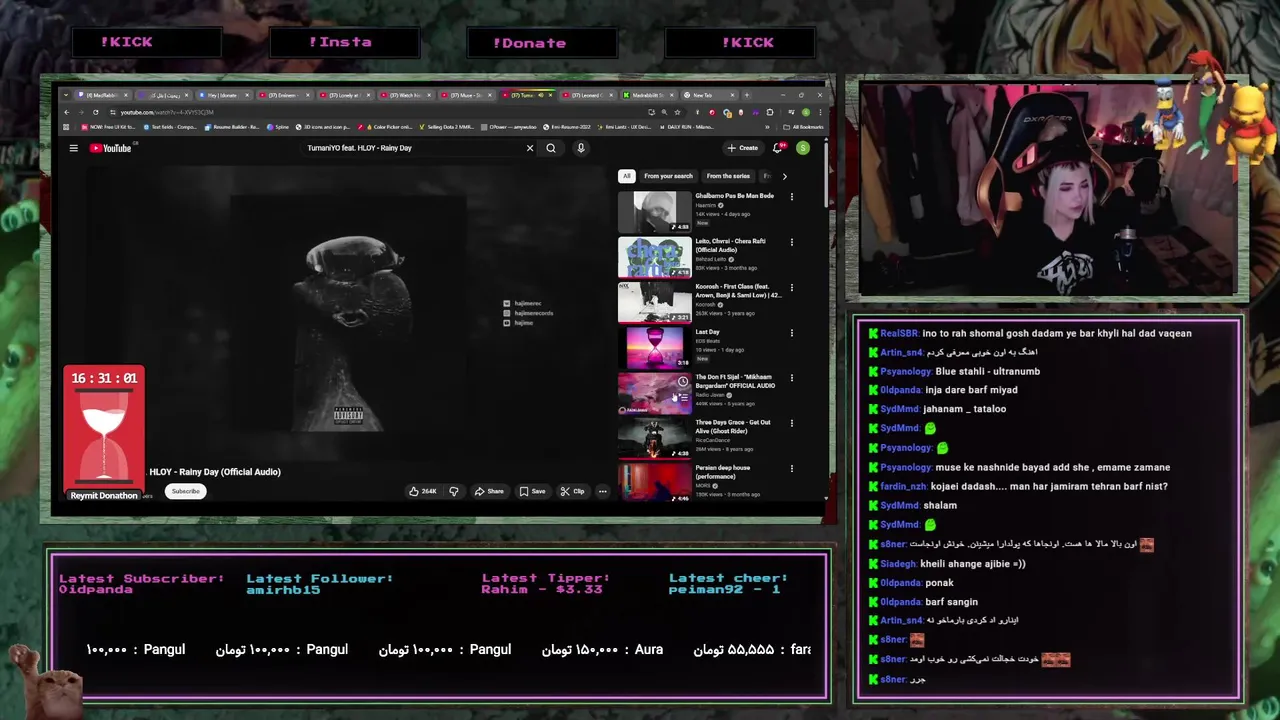Open options for Leito Chera Rafti video

point(792,242)
